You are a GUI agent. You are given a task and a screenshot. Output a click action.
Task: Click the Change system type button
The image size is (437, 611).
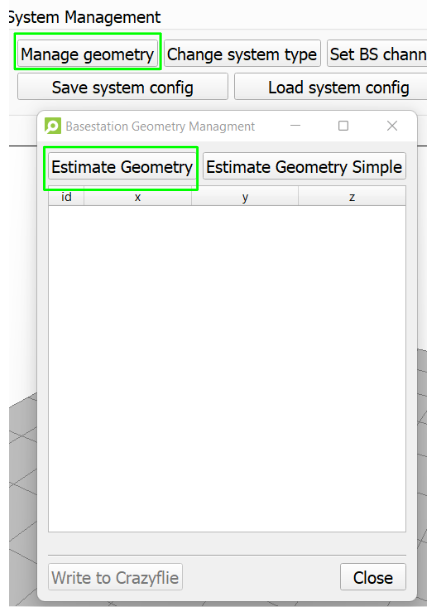tap(242, 54)
